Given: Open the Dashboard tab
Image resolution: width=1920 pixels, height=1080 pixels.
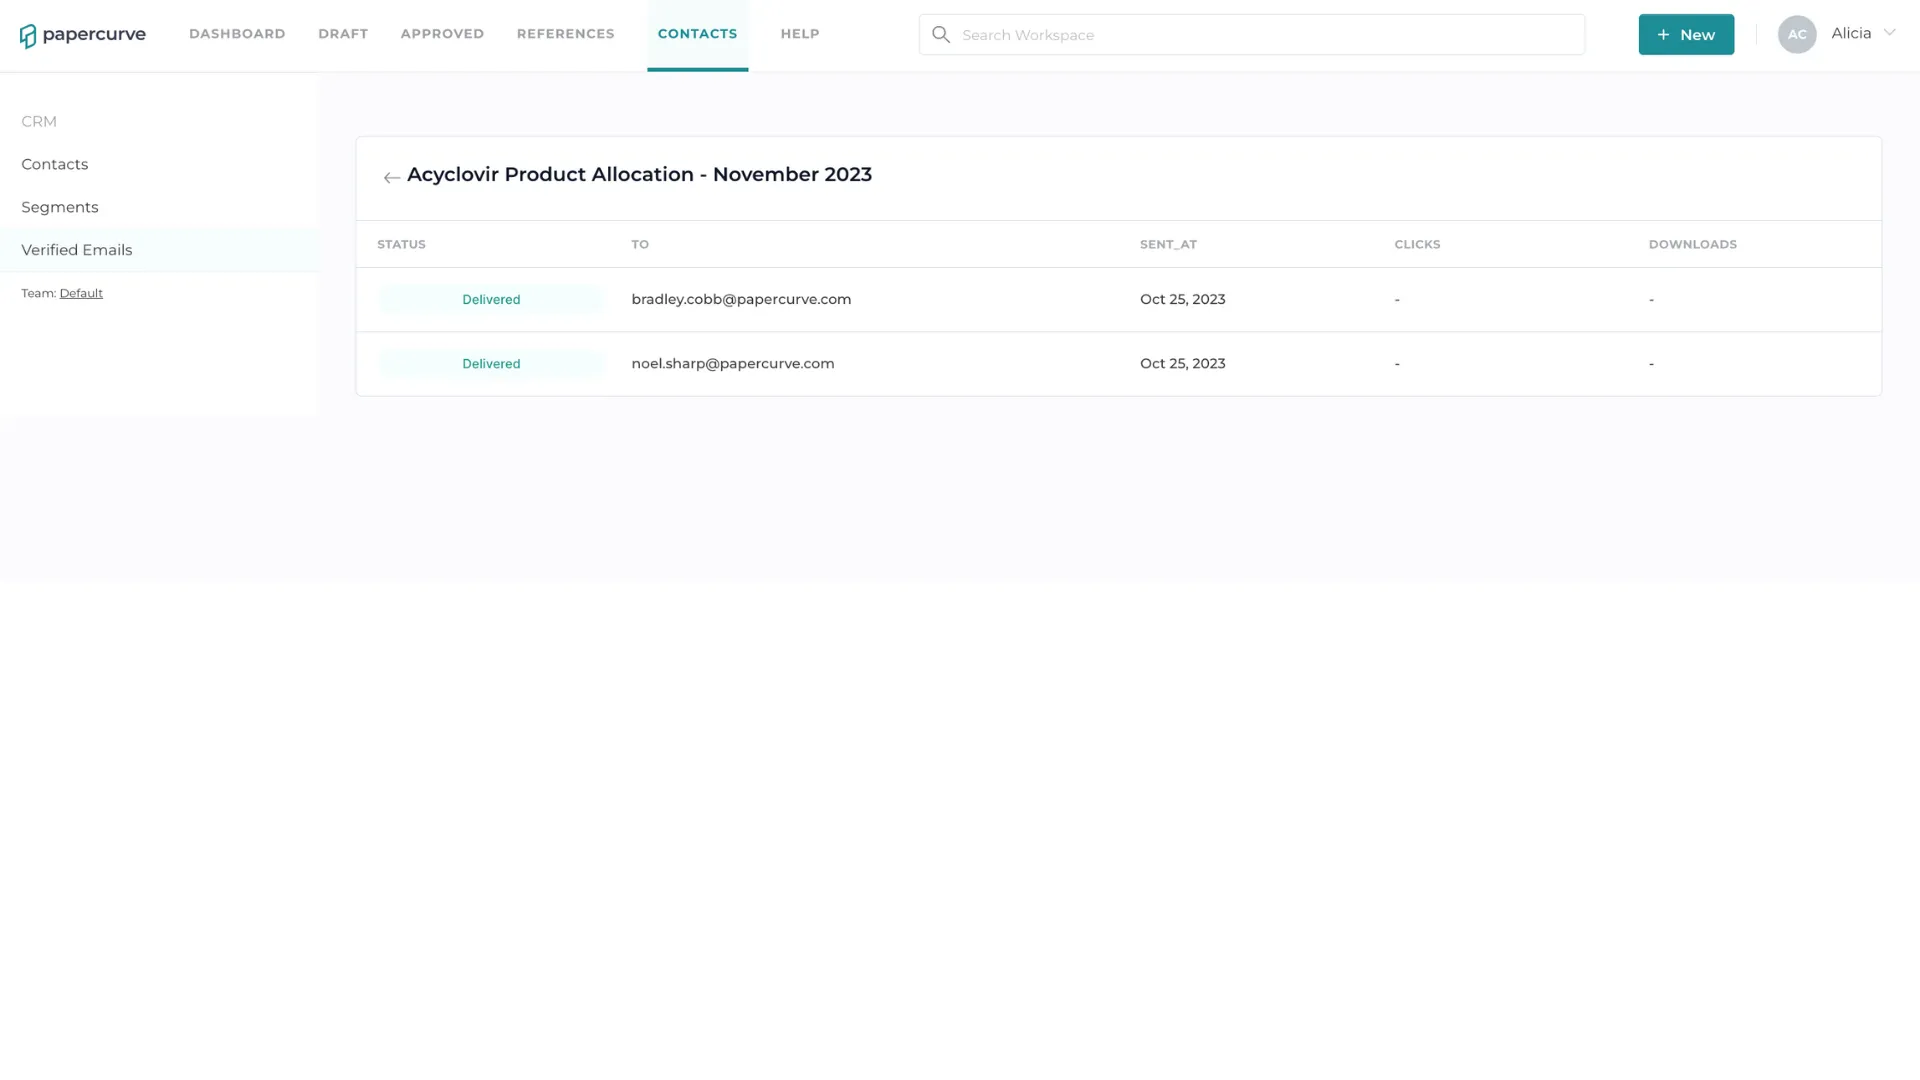Looking at the screenshot, I should click(237, 34).
